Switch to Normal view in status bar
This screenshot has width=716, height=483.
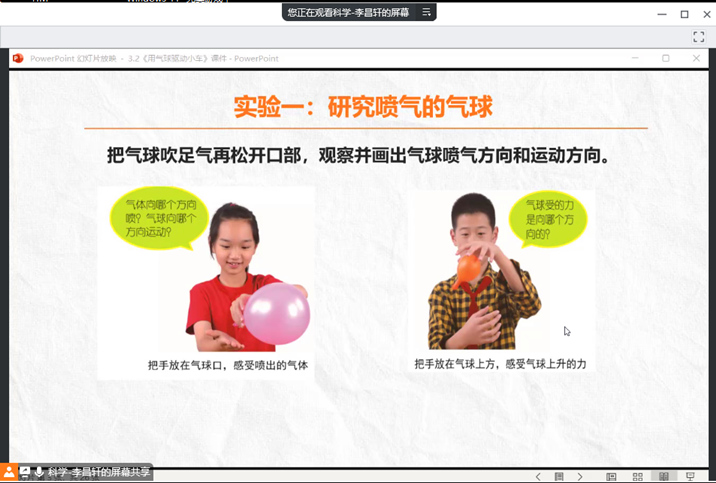pyautogui.click(x=611, y=477)
